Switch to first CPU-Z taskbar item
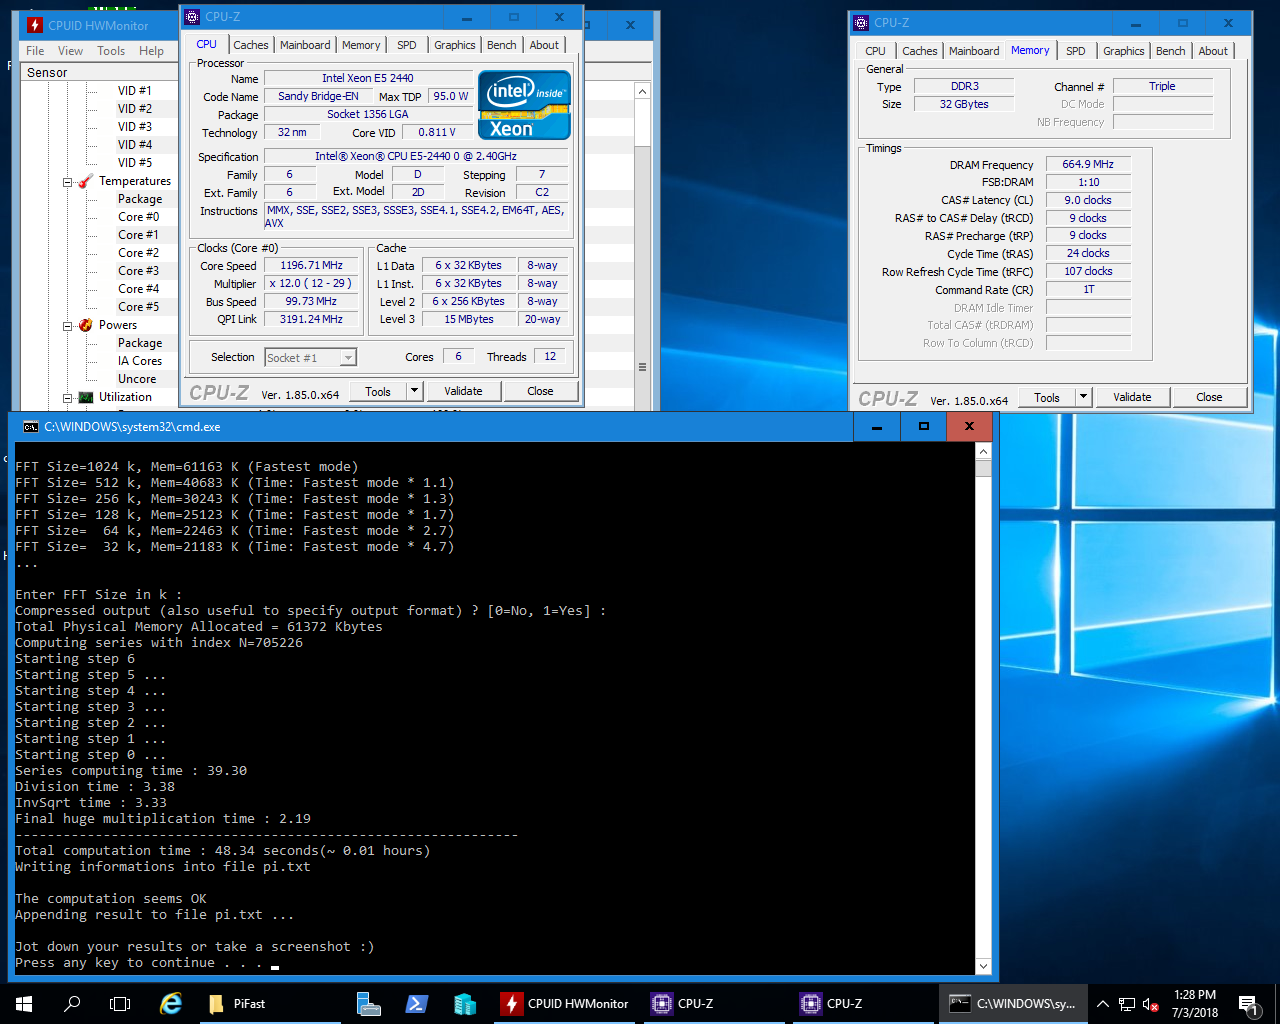The height and width of the screenshot is (1024, 1280). click(714, 1003)
